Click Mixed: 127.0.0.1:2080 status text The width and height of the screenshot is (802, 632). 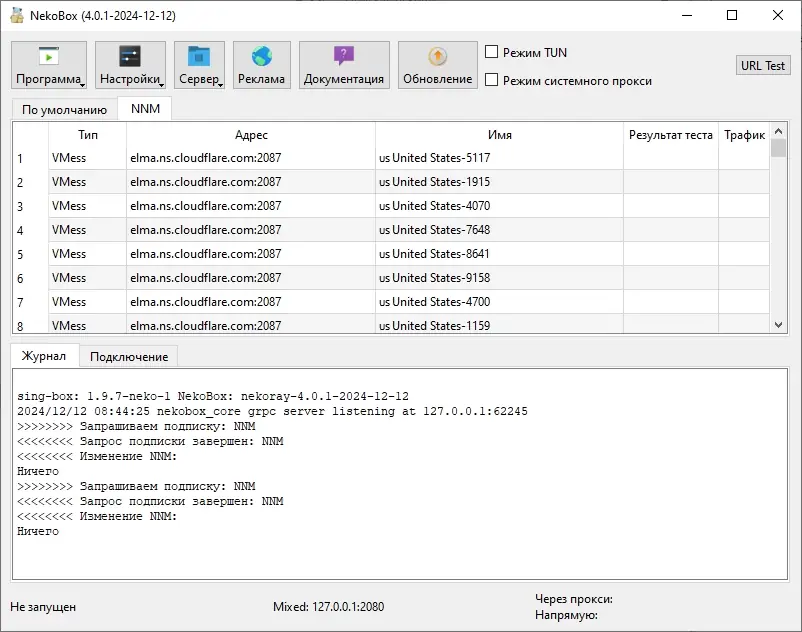point(328,607)
